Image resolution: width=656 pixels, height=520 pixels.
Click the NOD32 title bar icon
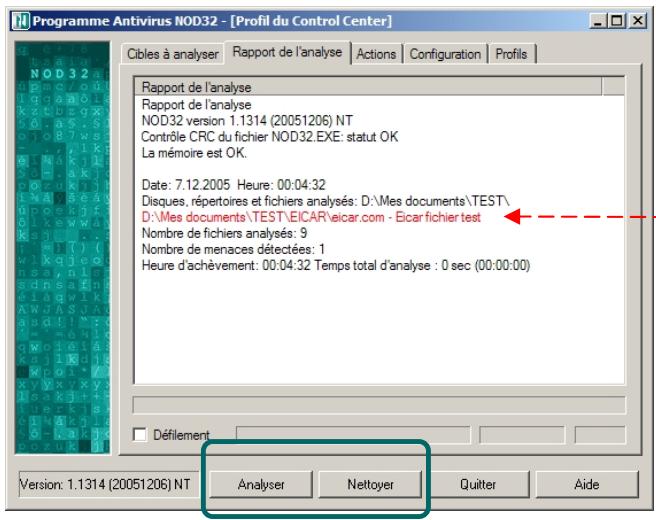click(x=20, y=21)
